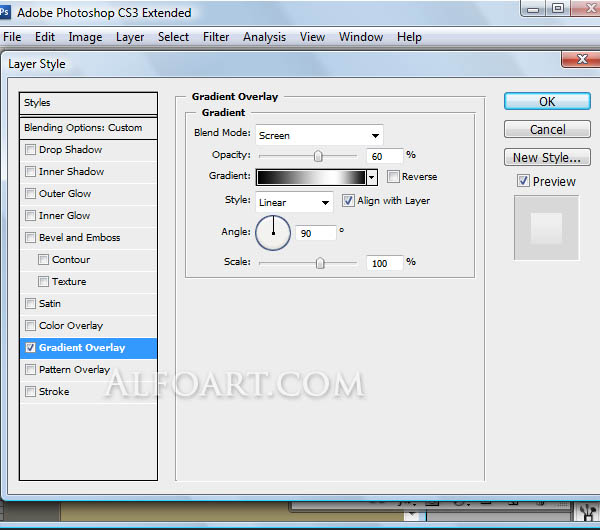Click the Cancel button

tap(547, 129)
